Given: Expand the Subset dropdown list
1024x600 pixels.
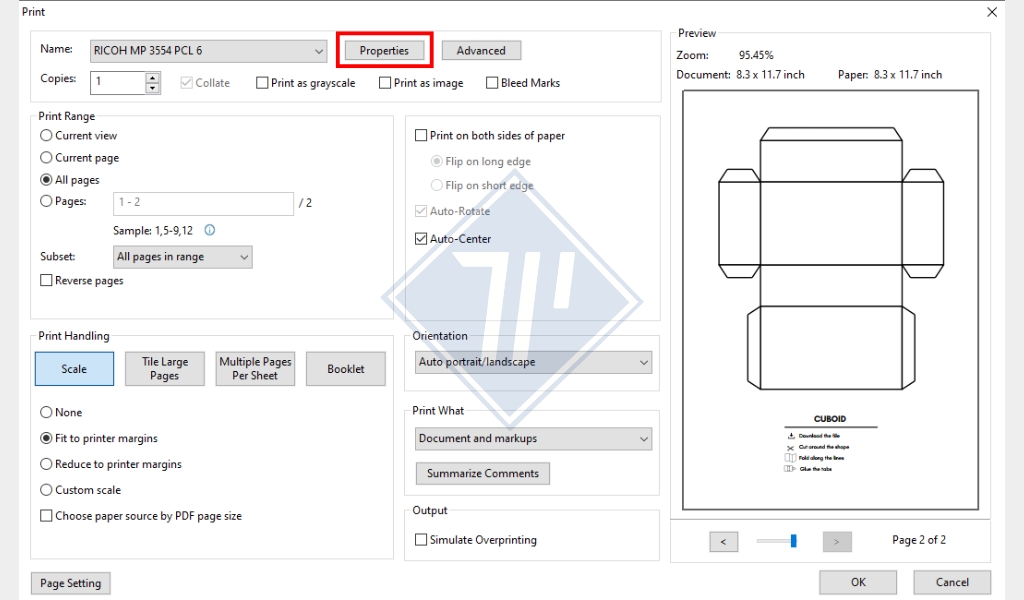Looking at the screenshot, I should (182, 257).
